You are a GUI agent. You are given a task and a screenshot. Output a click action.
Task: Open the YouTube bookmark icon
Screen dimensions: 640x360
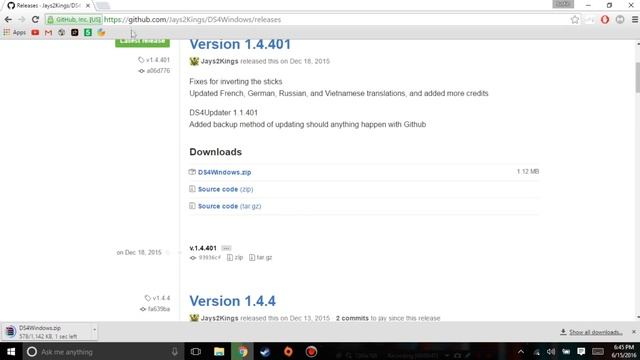point(36,32)
